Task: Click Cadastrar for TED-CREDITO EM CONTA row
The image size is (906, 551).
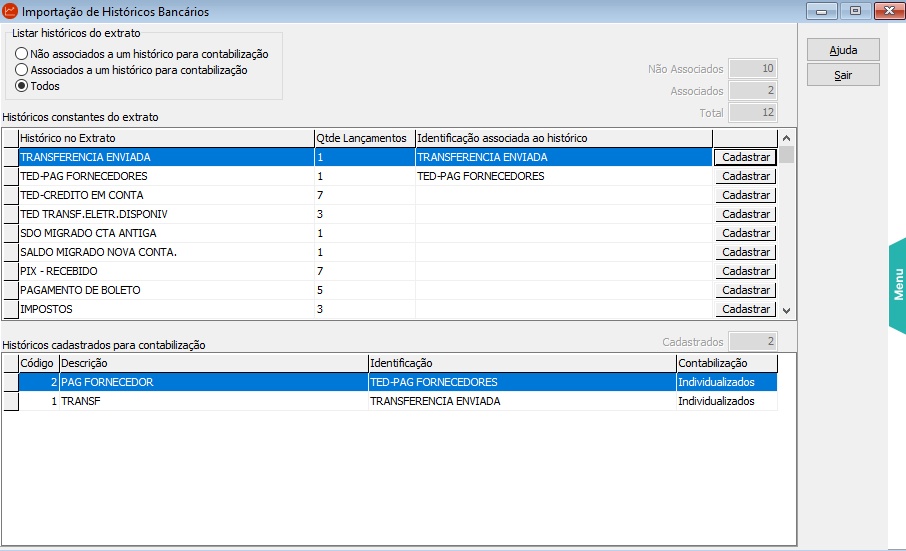Action: tap(745, 195)
